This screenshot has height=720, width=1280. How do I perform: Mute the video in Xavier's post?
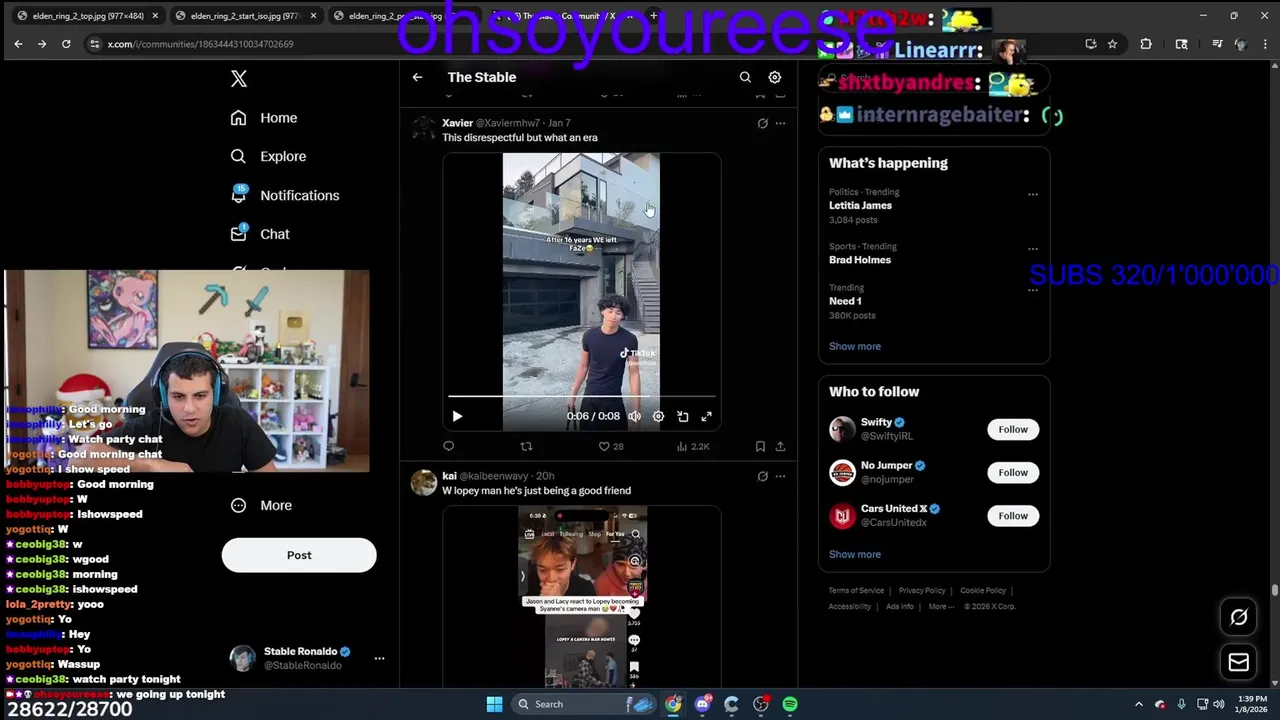click(x=634, y=416)
